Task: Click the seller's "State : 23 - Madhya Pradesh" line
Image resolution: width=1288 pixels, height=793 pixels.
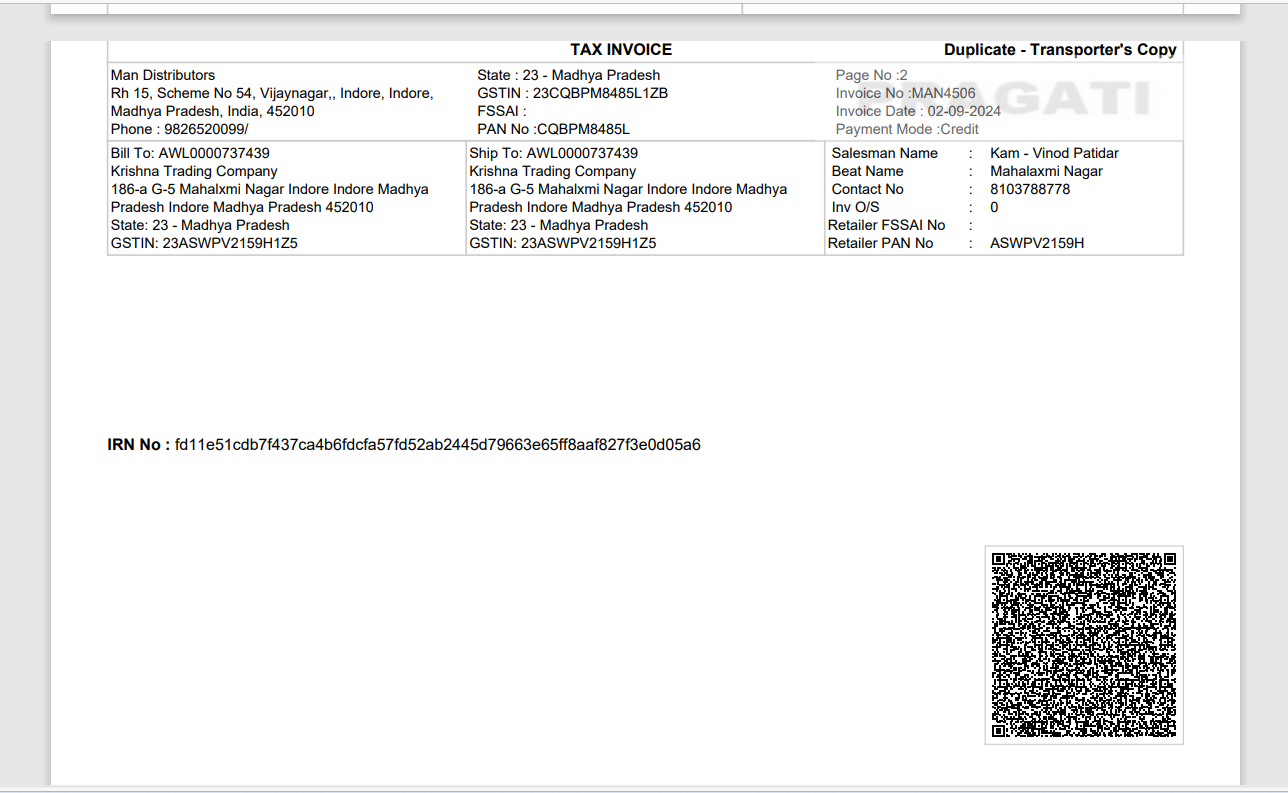Action: pyautogui.click(x=569, y=75)
